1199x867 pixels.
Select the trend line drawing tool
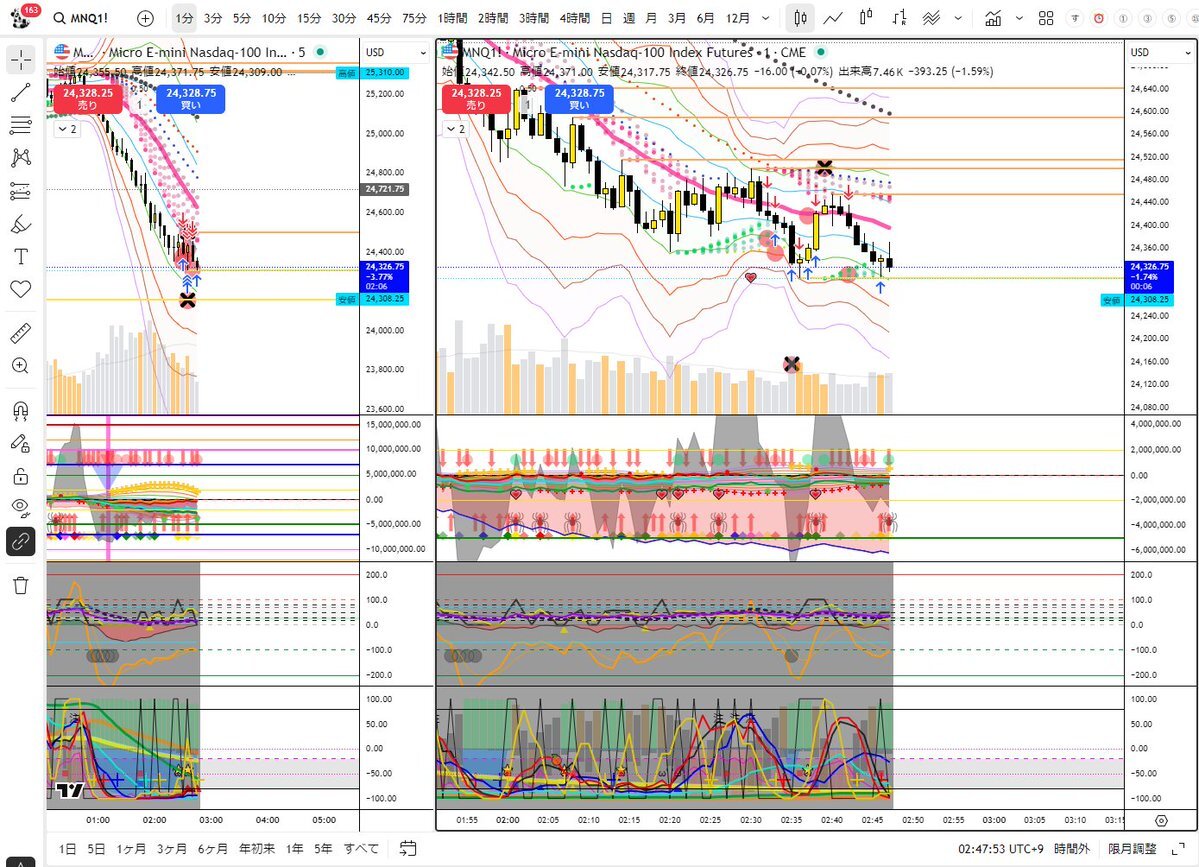20,93
